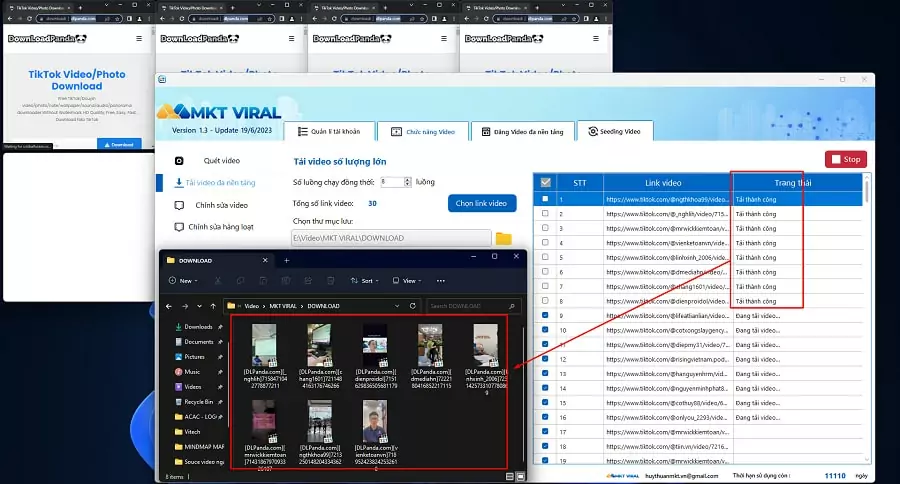Refresh the DOWNLOAD folder view

tap(412, 306)
